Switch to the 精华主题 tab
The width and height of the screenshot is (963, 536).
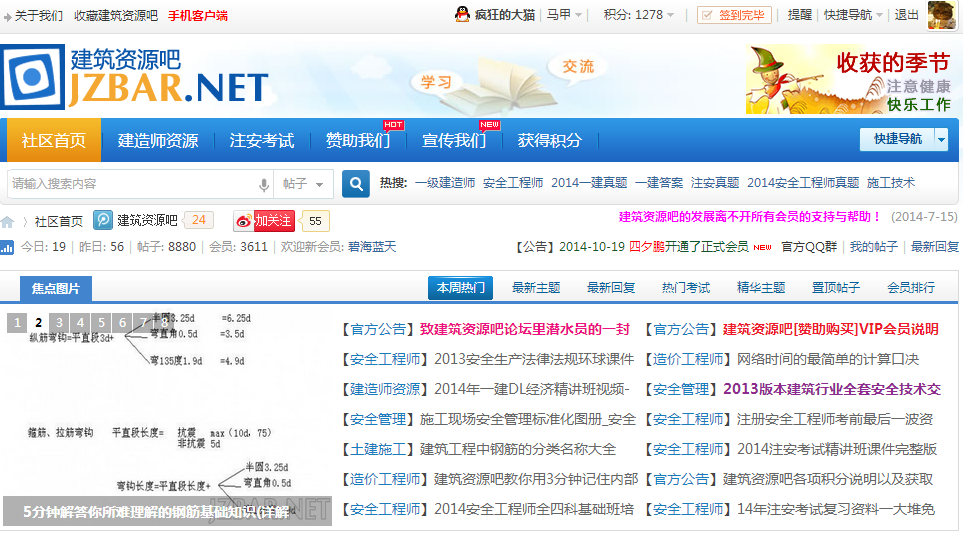(x=761, y=288)
